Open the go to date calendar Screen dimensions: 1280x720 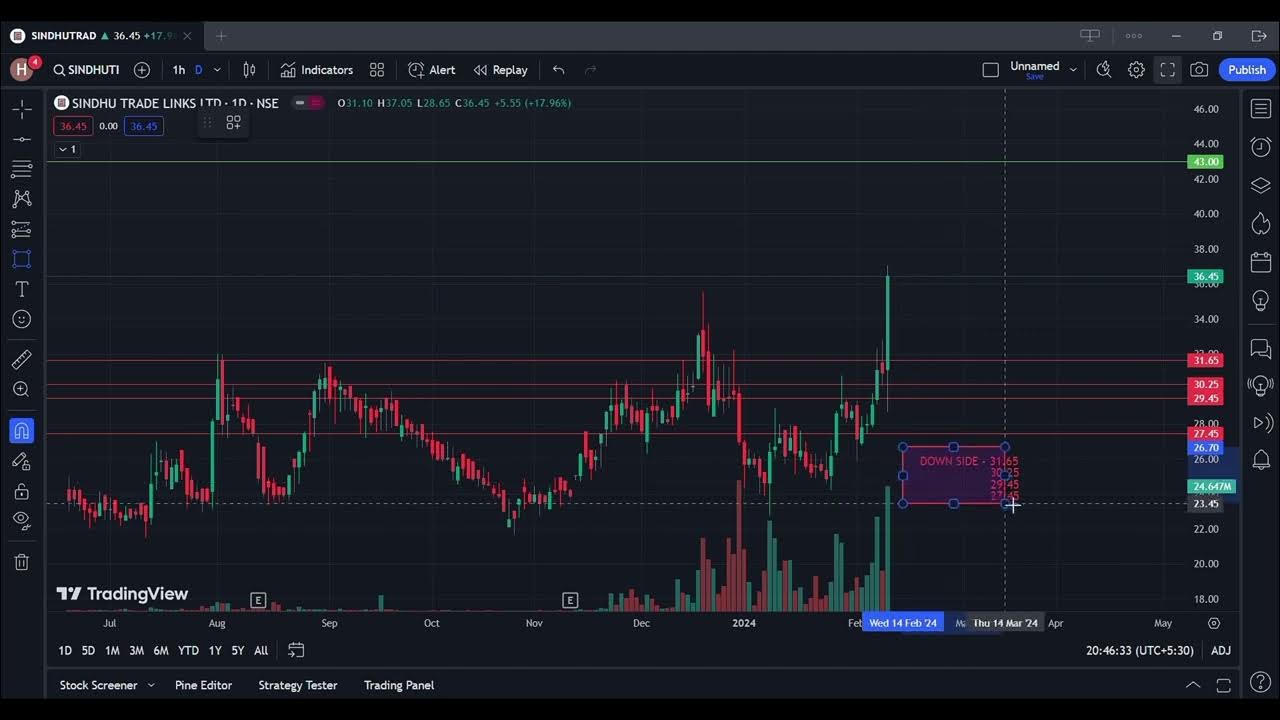pos(296,650)
